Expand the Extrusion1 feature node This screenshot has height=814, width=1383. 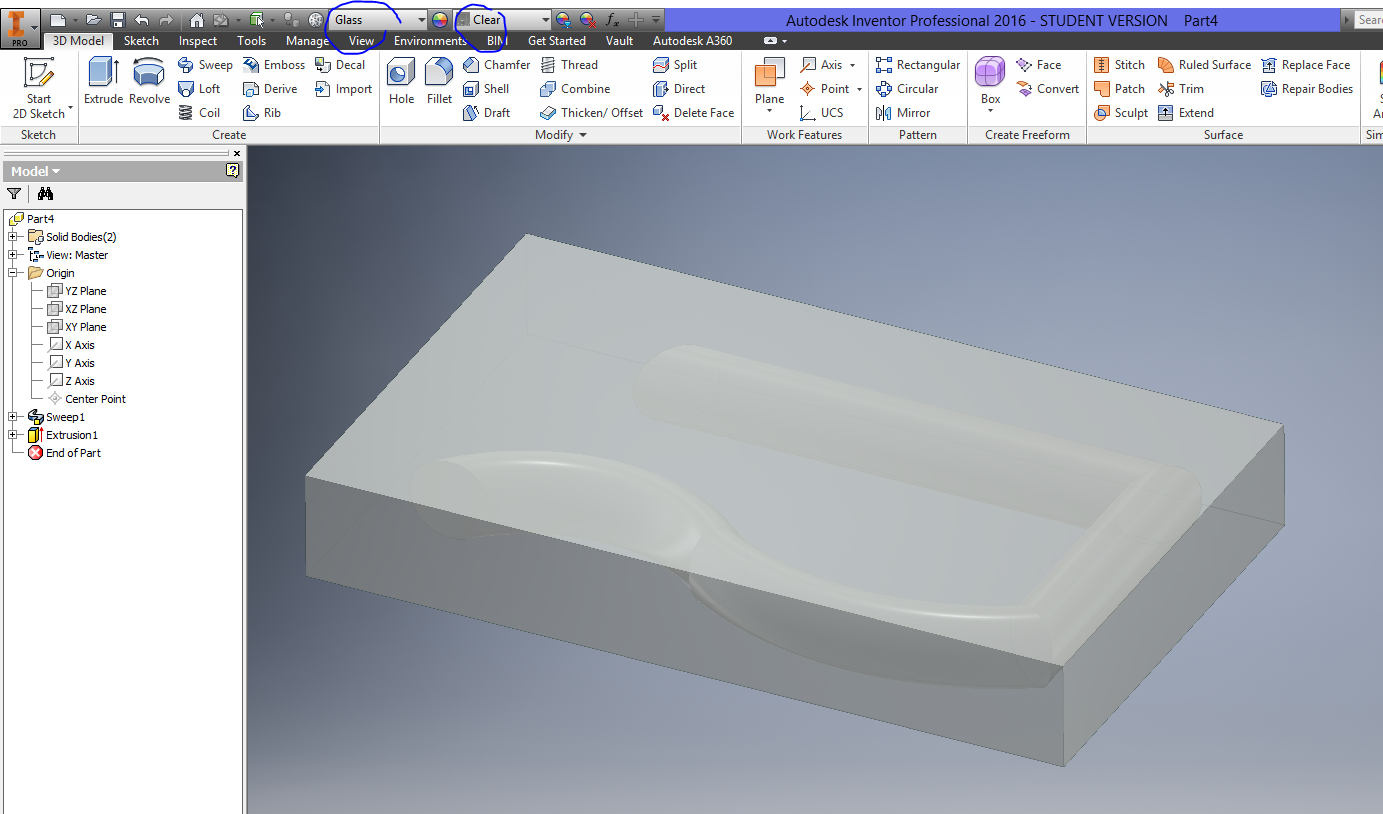(x=12, y=435)
